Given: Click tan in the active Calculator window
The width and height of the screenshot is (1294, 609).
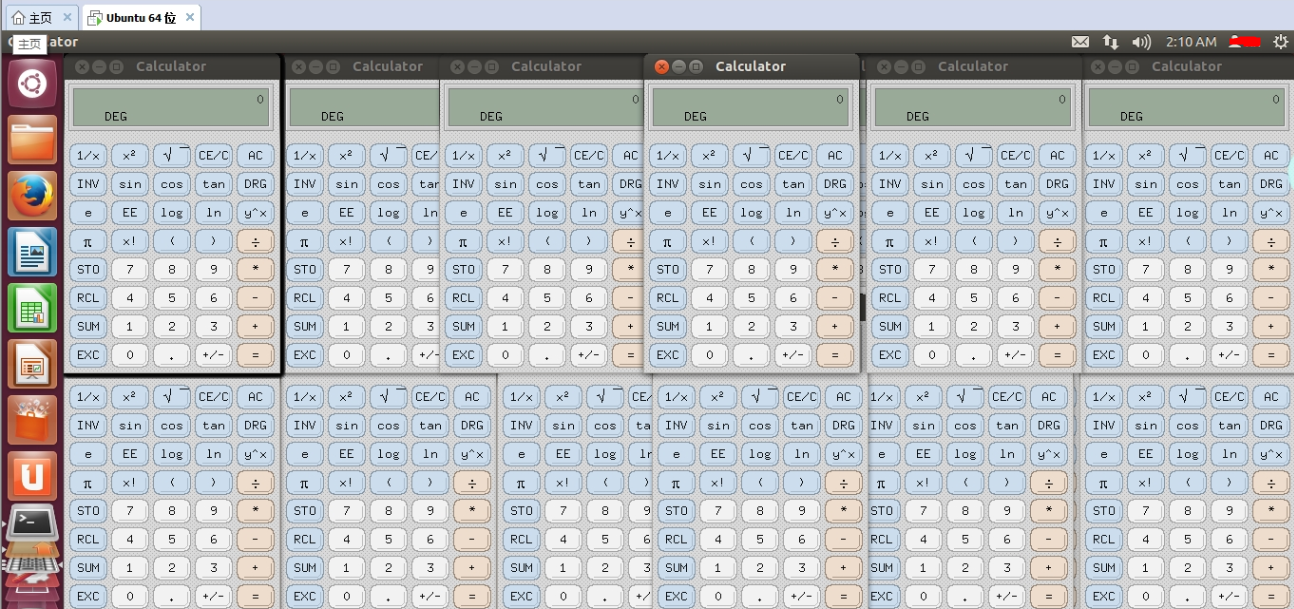Looking at the screenshot, I should point(793,184).
